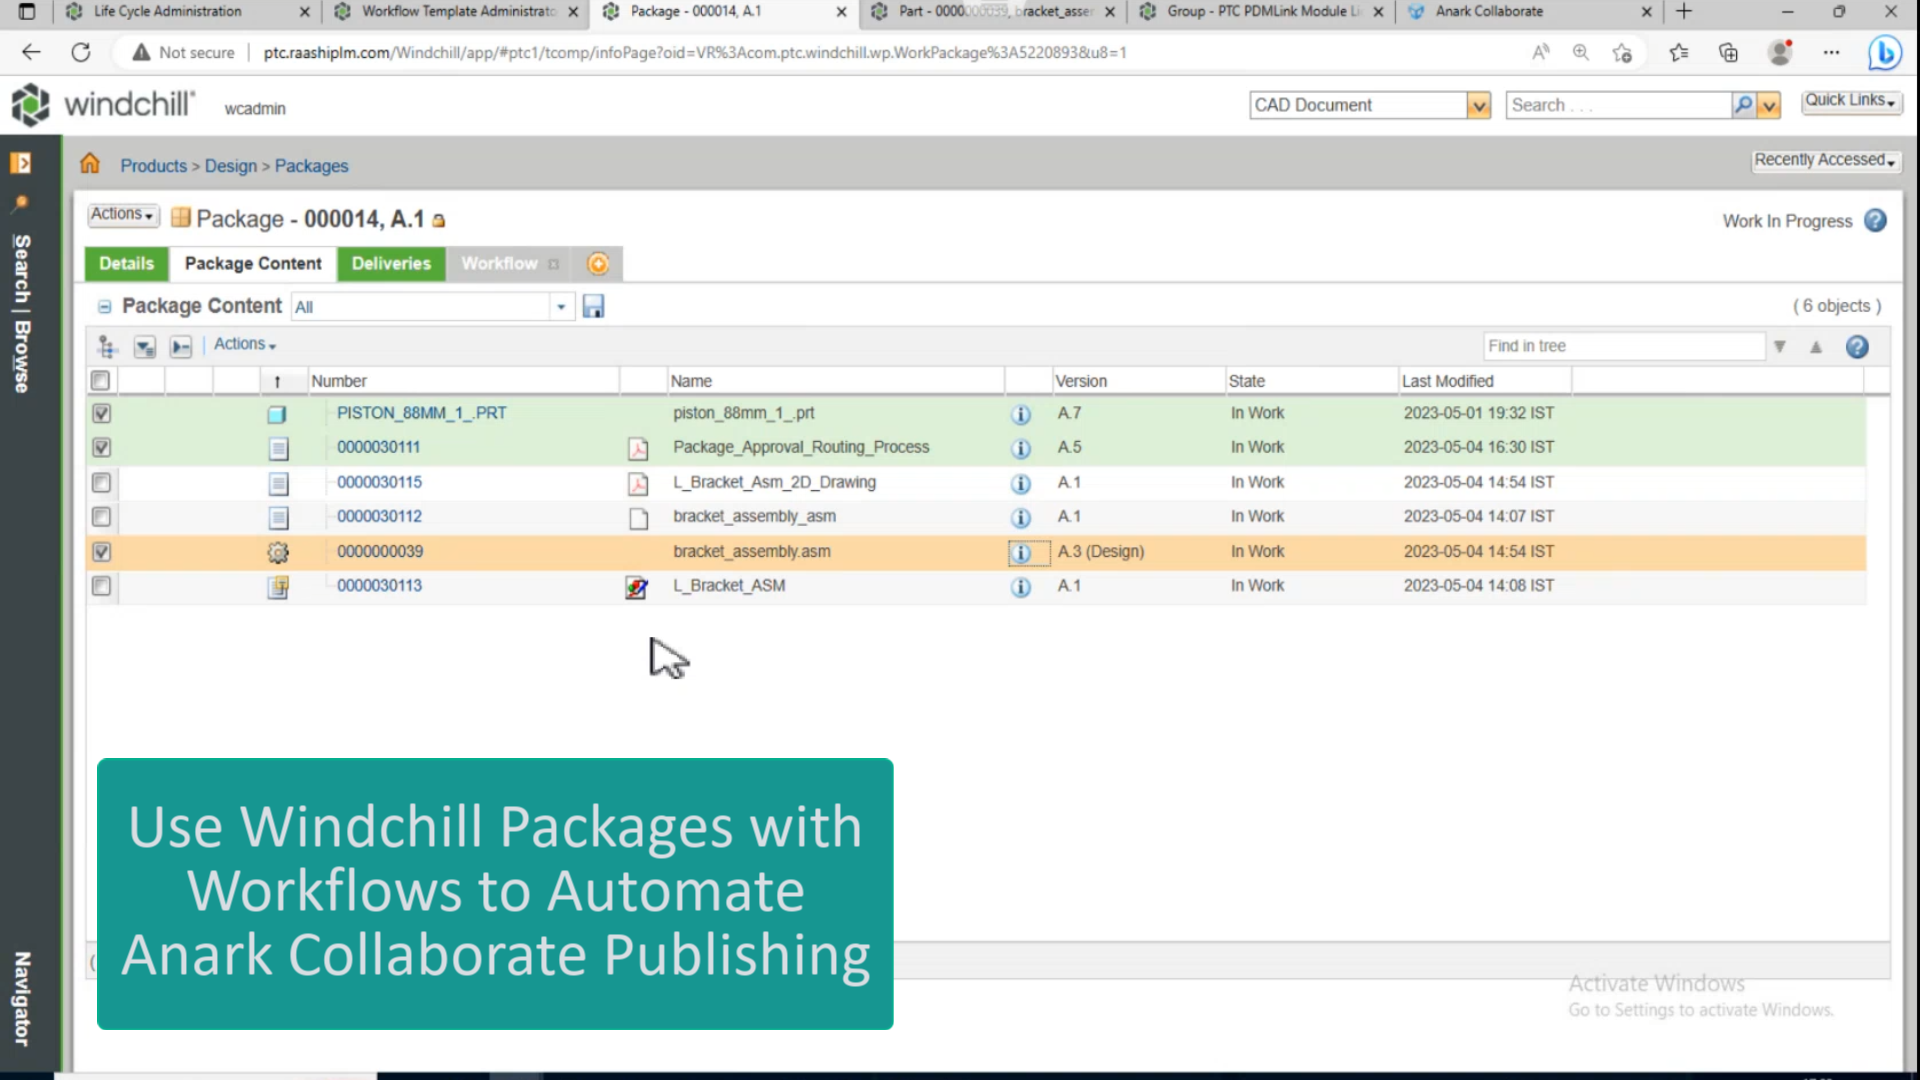This screenshot has height=1080, width=1920.
Task: Open the info icon for L_Bracket_Asm_2D_Drawing
Action: coord(1020,483)
